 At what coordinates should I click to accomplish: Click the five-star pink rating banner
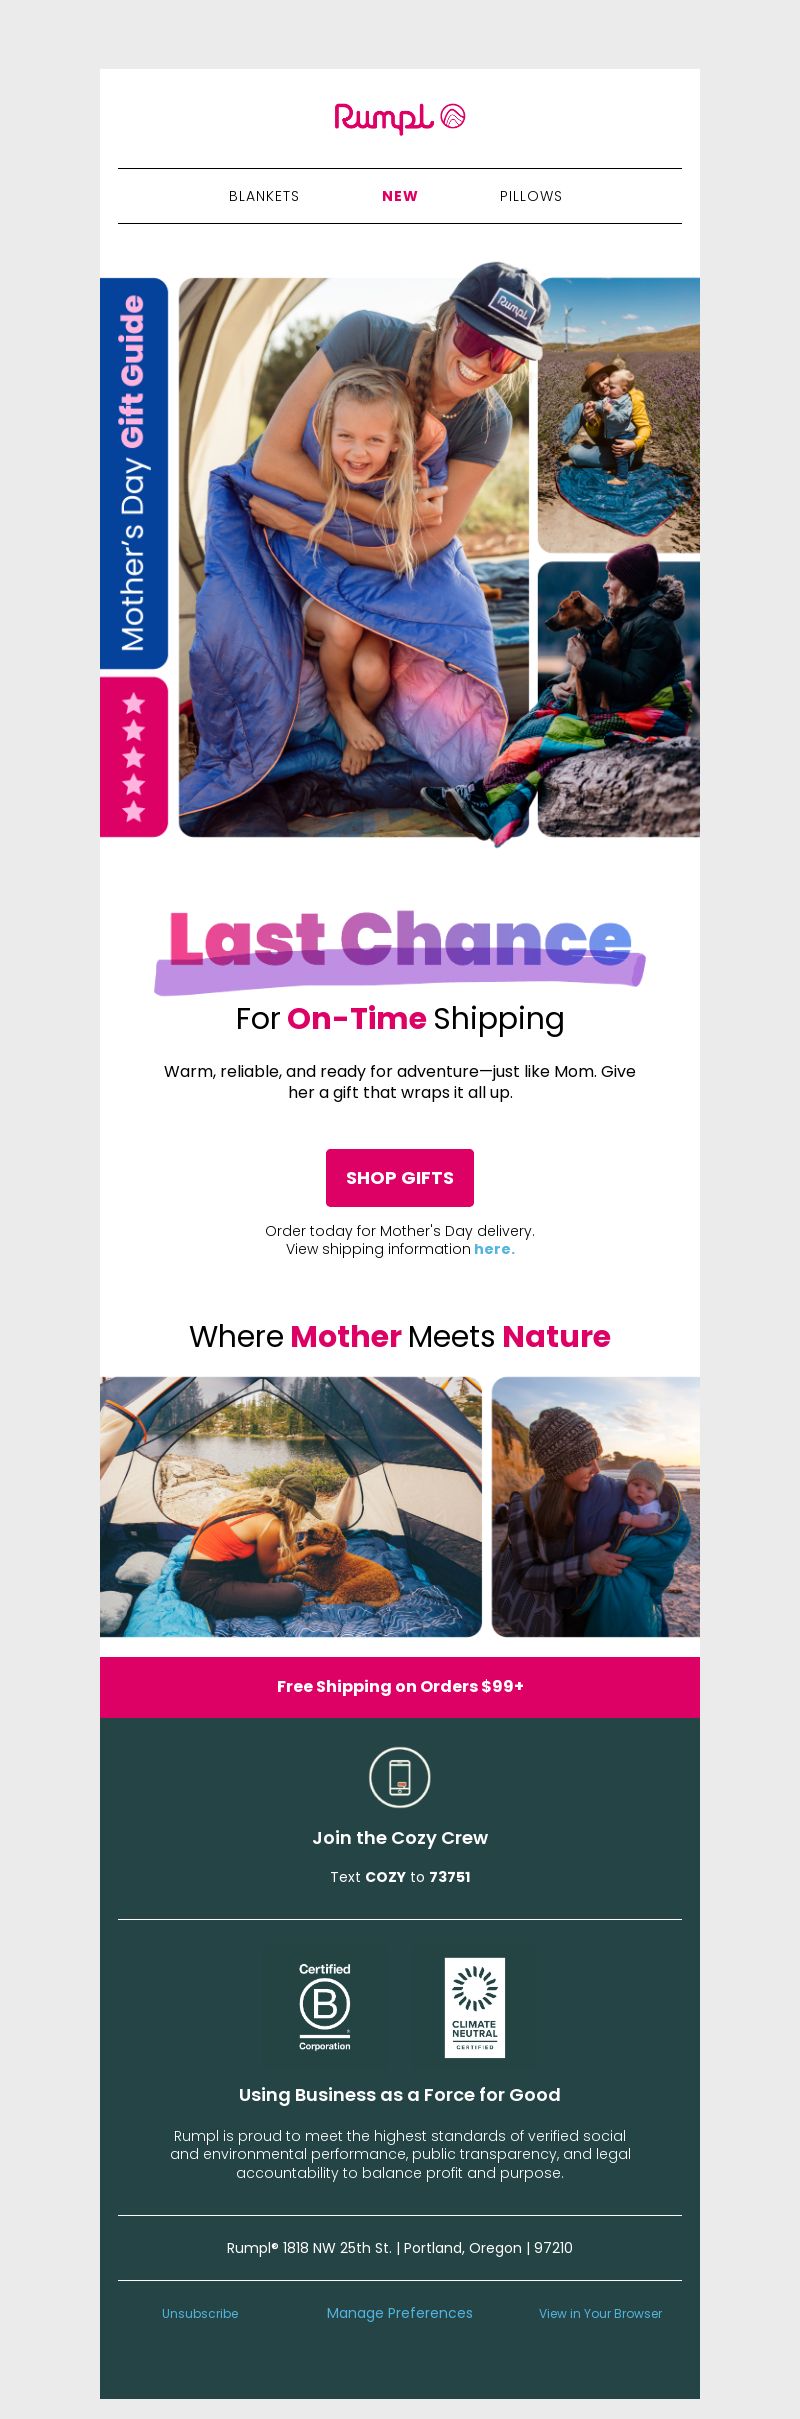click(x=134, y=757)
